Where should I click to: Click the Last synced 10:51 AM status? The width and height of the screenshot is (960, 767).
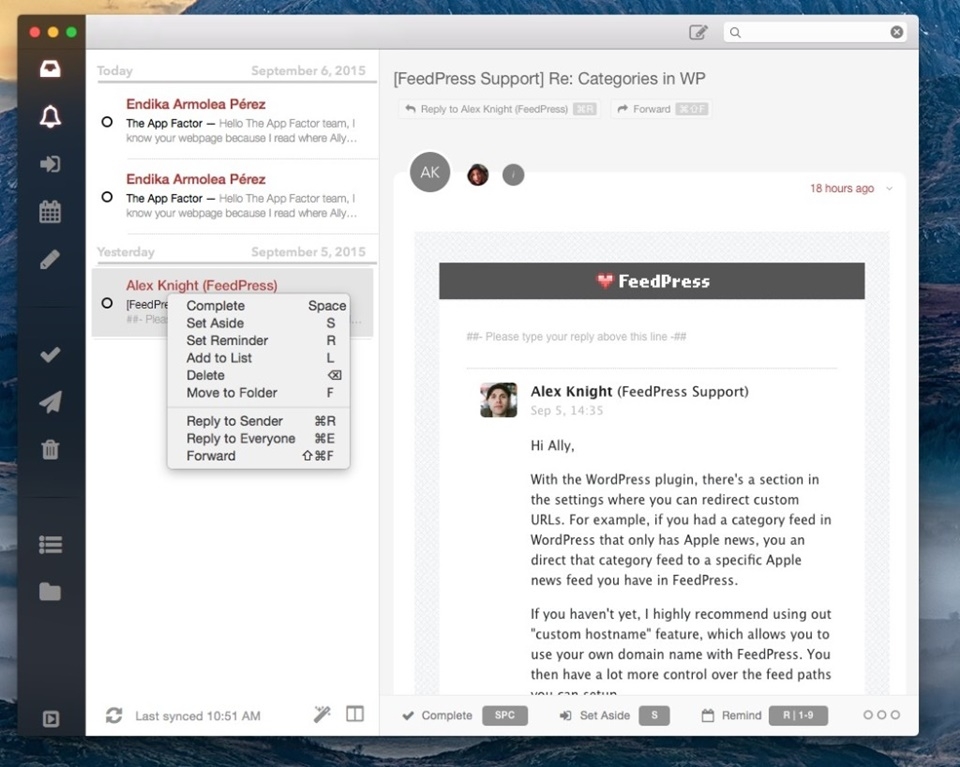tap(198, 716)
